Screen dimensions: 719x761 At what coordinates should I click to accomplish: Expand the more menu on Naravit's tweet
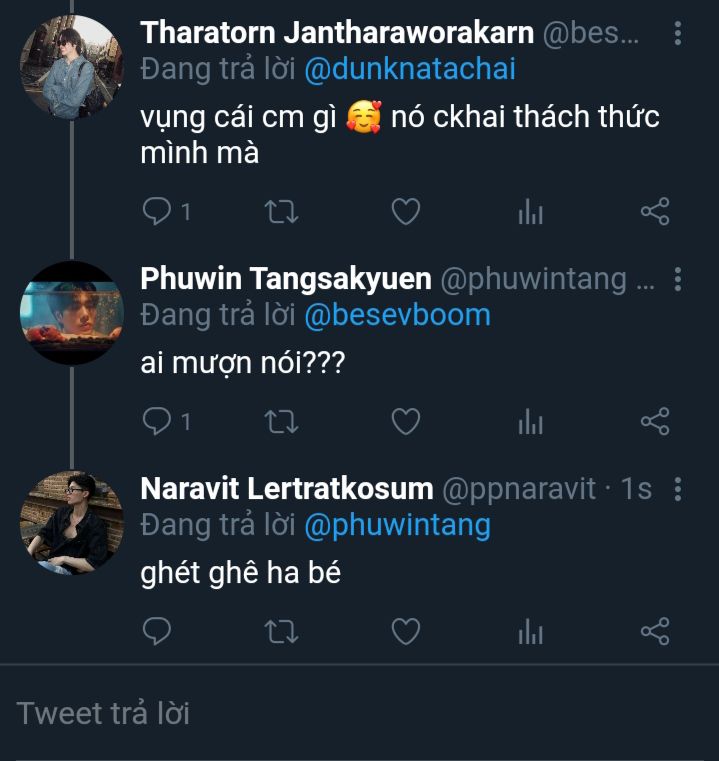point(678,489)
